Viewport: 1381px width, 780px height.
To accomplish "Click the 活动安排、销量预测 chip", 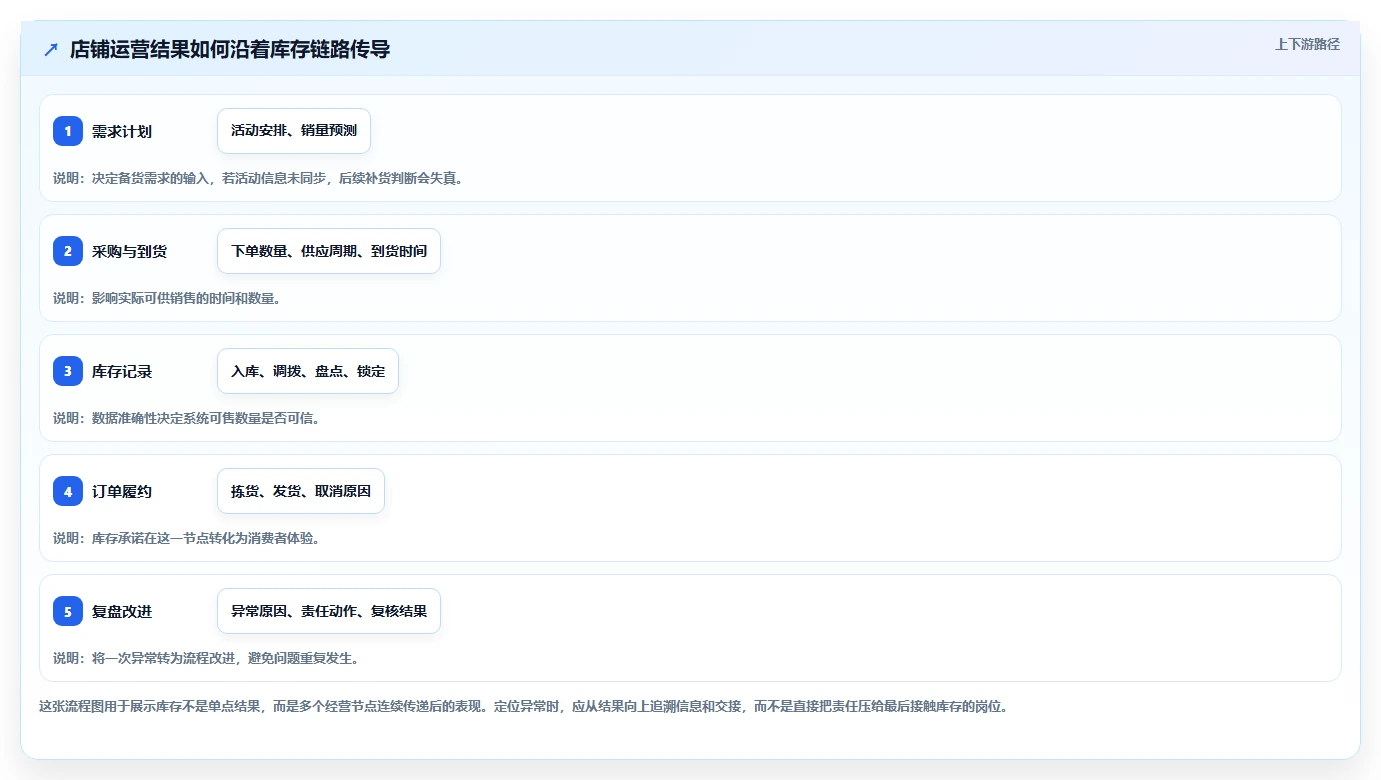I will tap(294, 131).
